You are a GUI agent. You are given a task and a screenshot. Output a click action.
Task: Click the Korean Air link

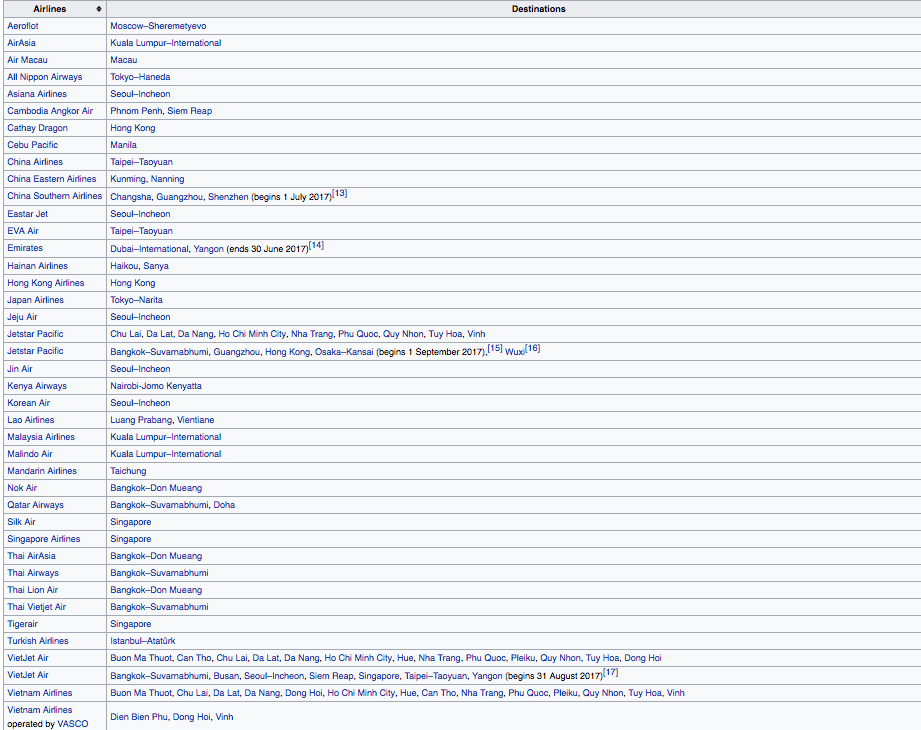(29, 403)
